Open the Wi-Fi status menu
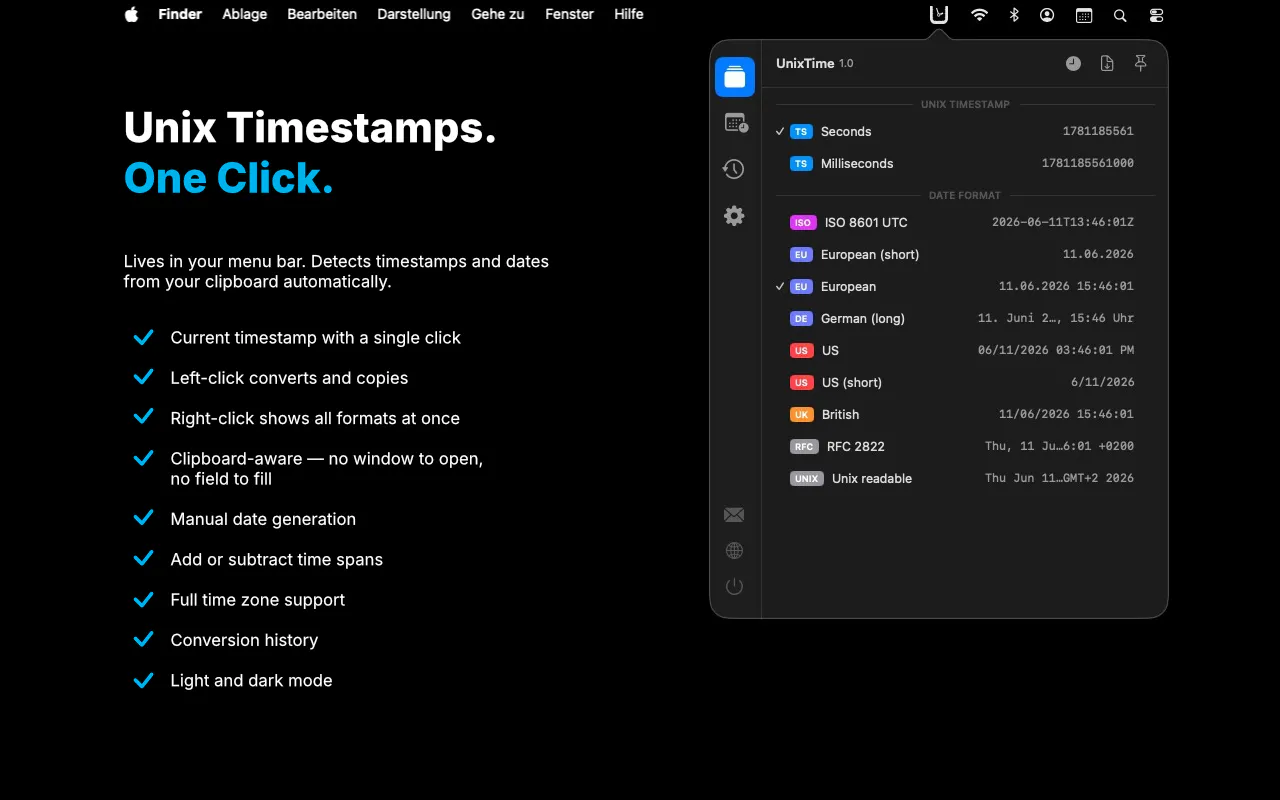The width and height of the screenshot is (1280, 800). click(979, 15)
